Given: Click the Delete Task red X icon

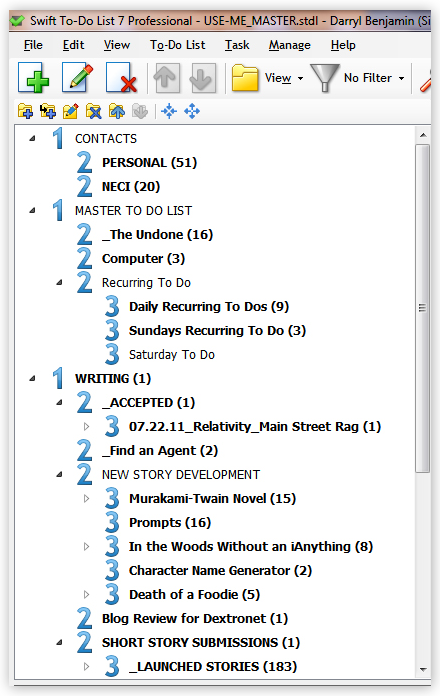Looking at the screenshot, I should point(121,78).
